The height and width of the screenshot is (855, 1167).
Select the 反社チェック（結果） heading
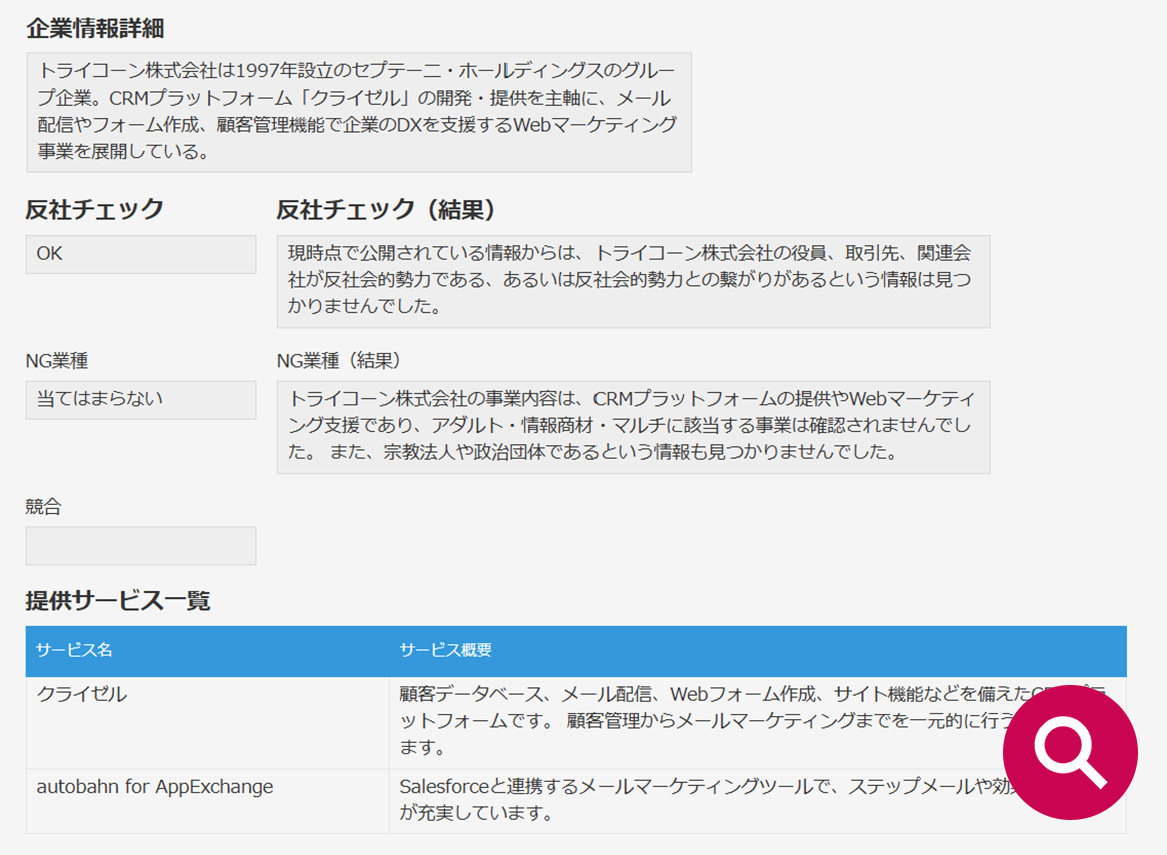(x=371, y=209)
